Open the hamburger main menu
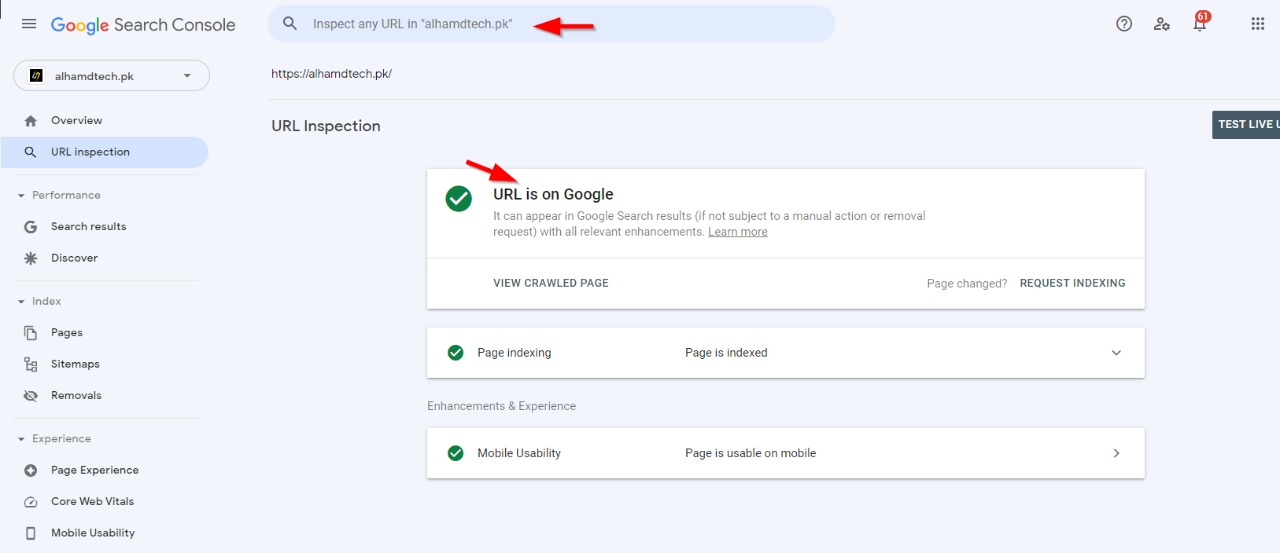Viewport: 1280px width, 553px height. point(29,24)
